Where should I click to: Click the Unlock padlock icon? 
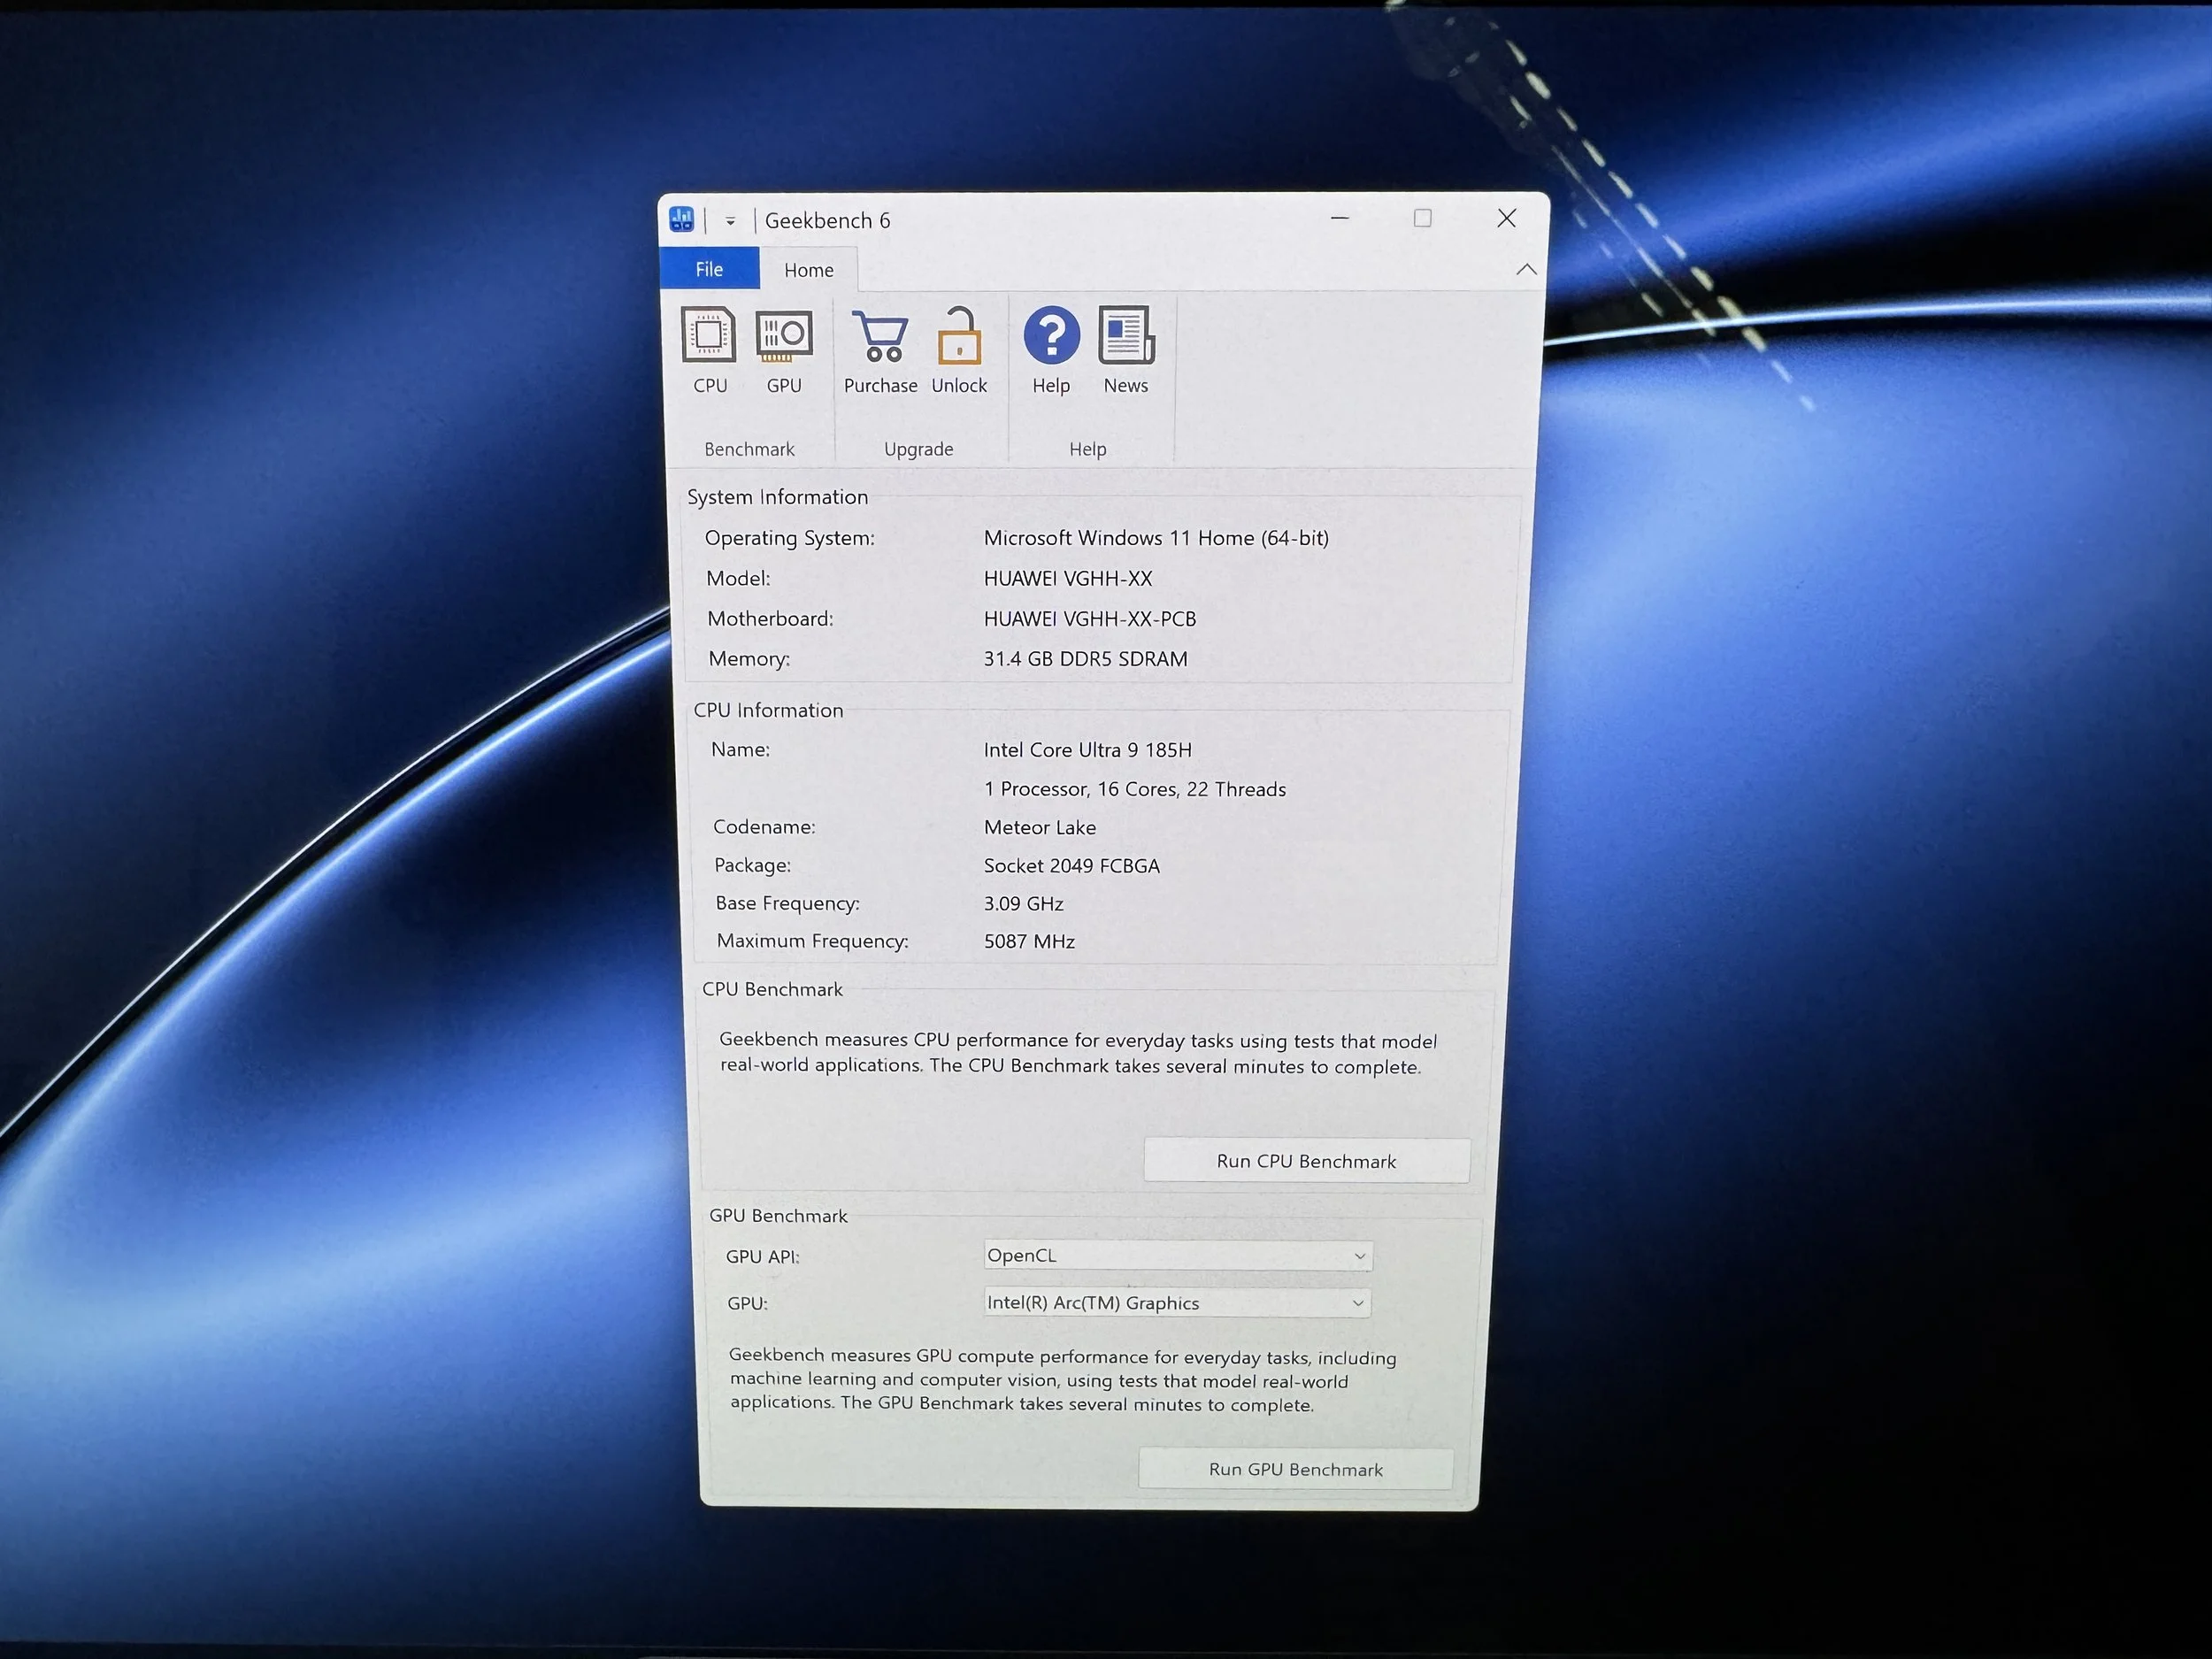pos(959,336)
